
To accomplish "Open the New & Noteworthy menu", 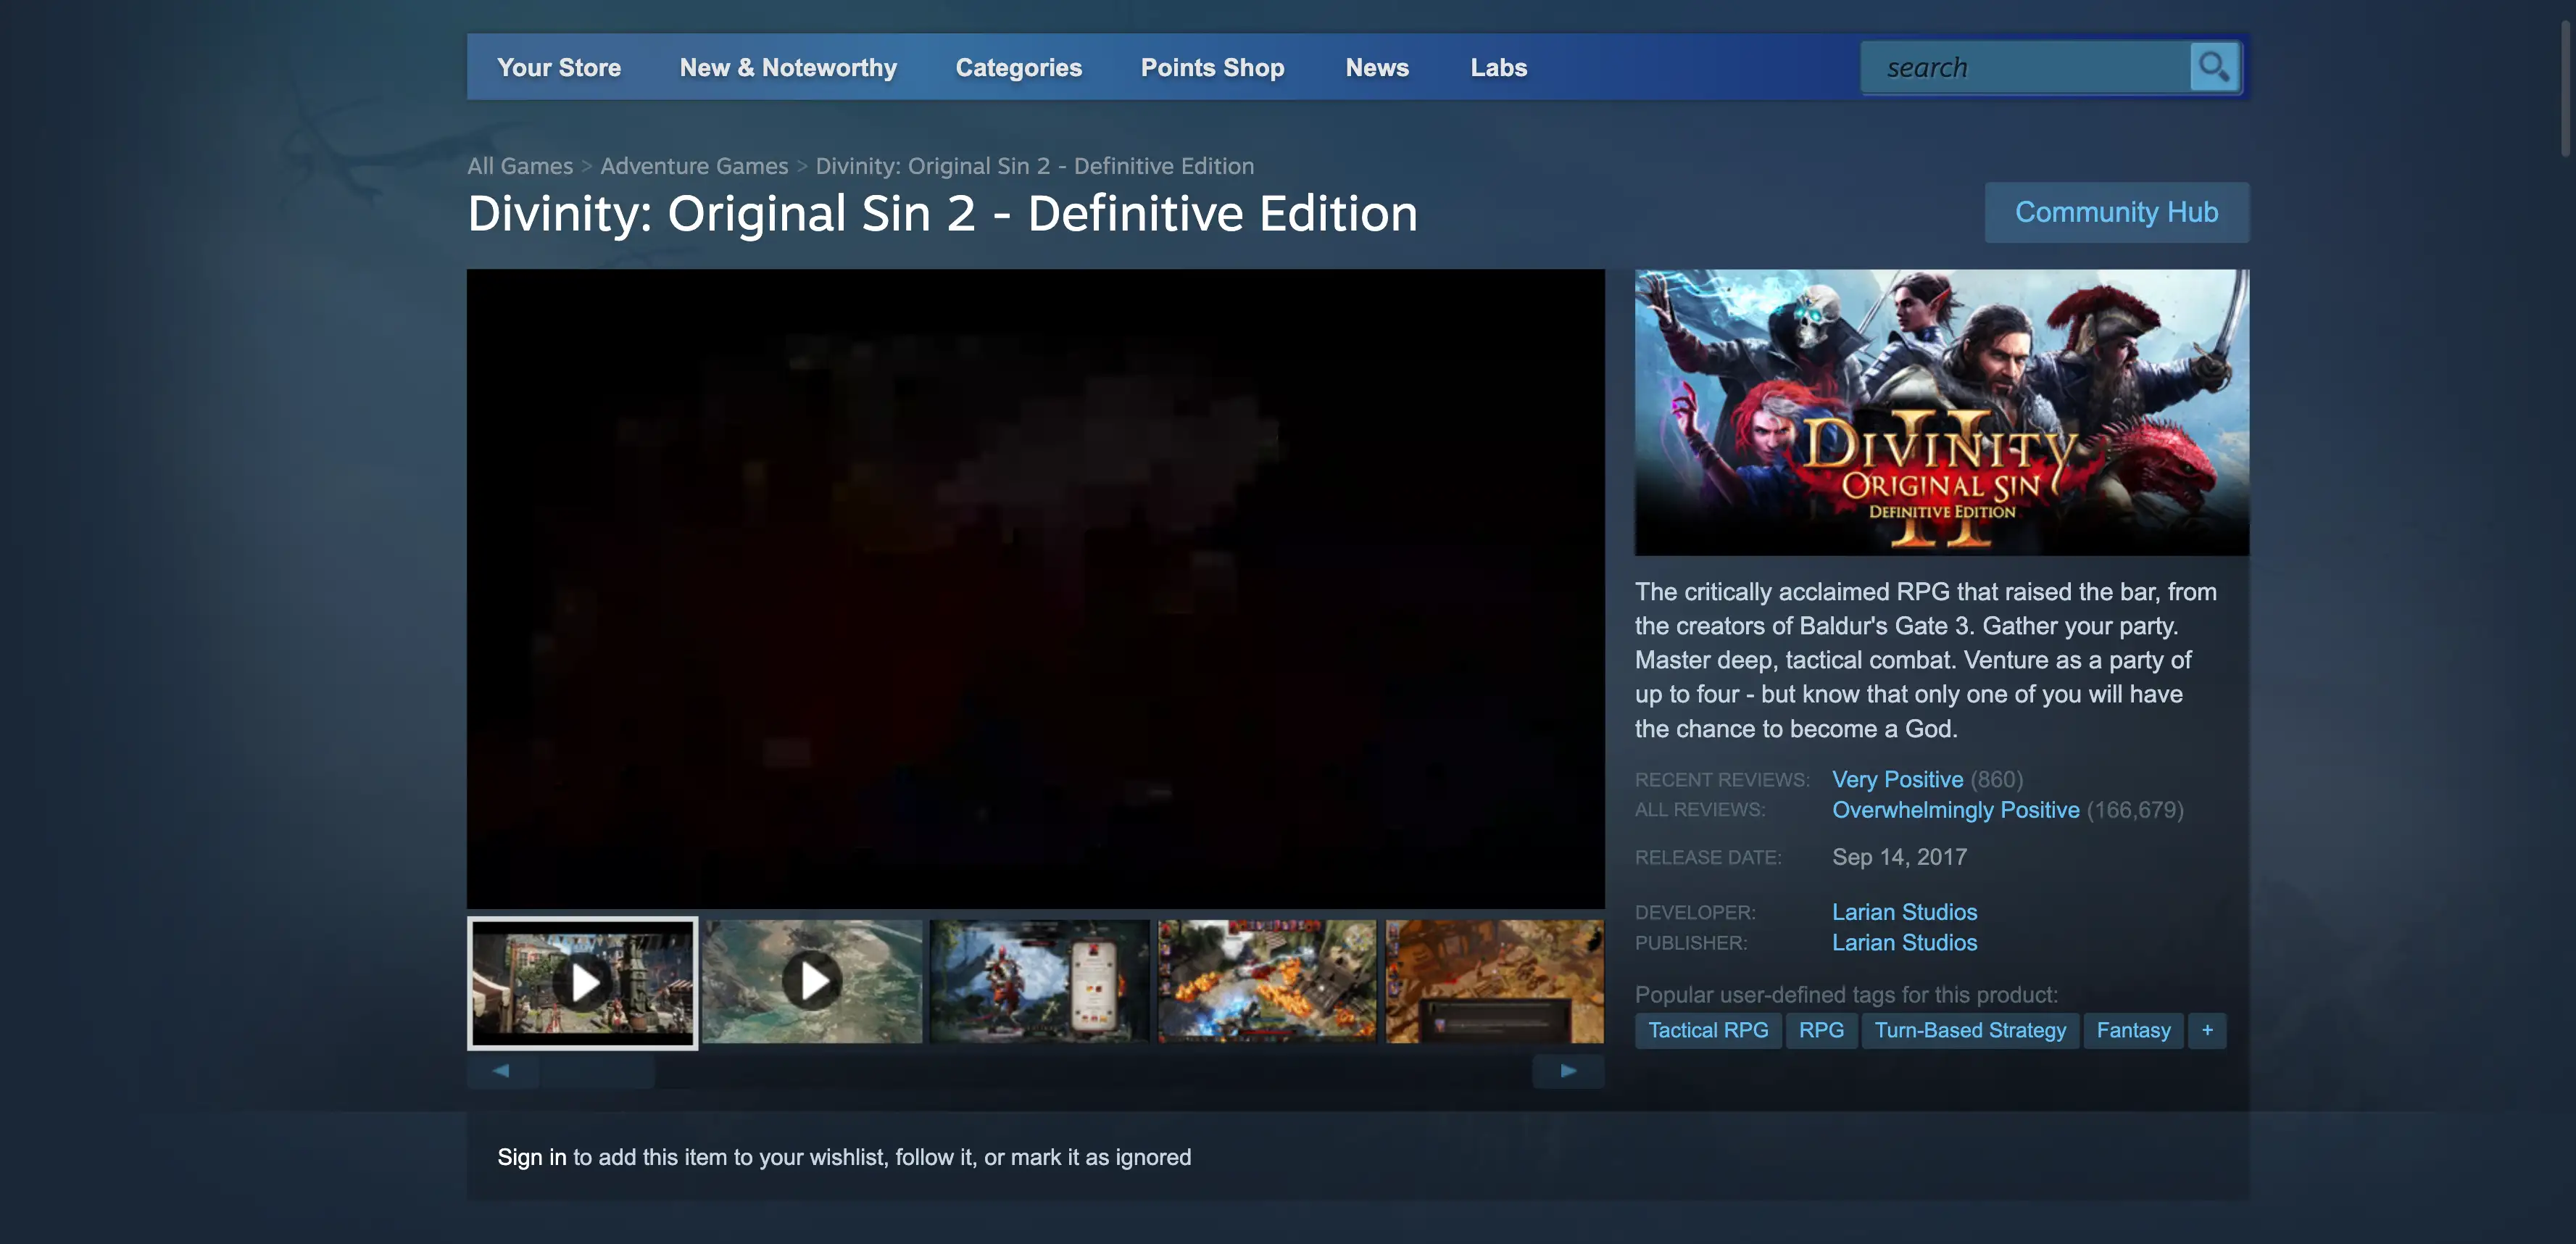I will click(x=788, y=67).
